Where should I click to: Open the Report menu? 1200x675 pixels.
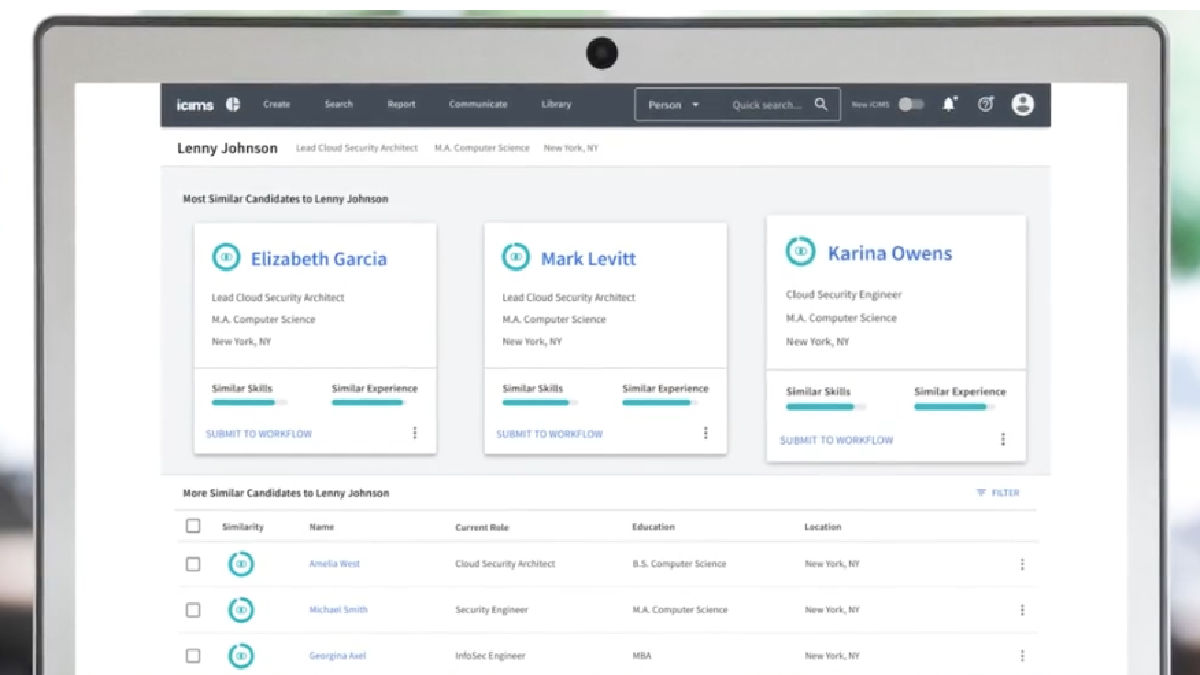pyautogui.click(x=401, y=104)
